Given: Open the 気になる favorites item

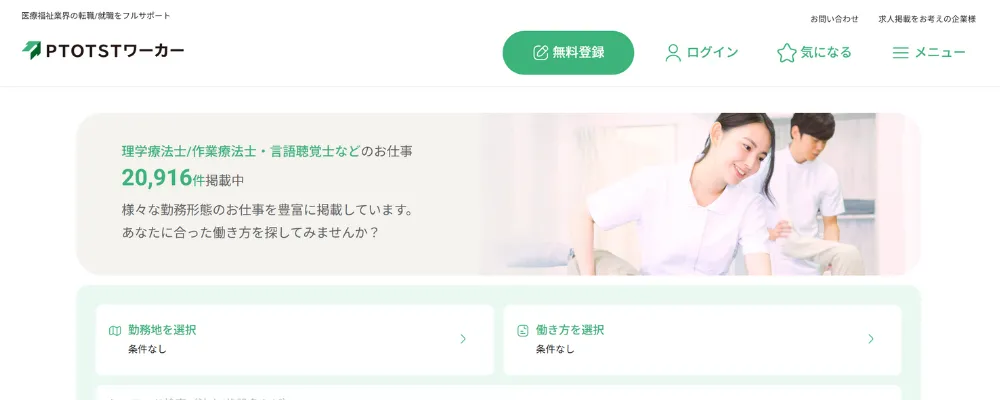Looking at the screenshot, I should point(826,53).
